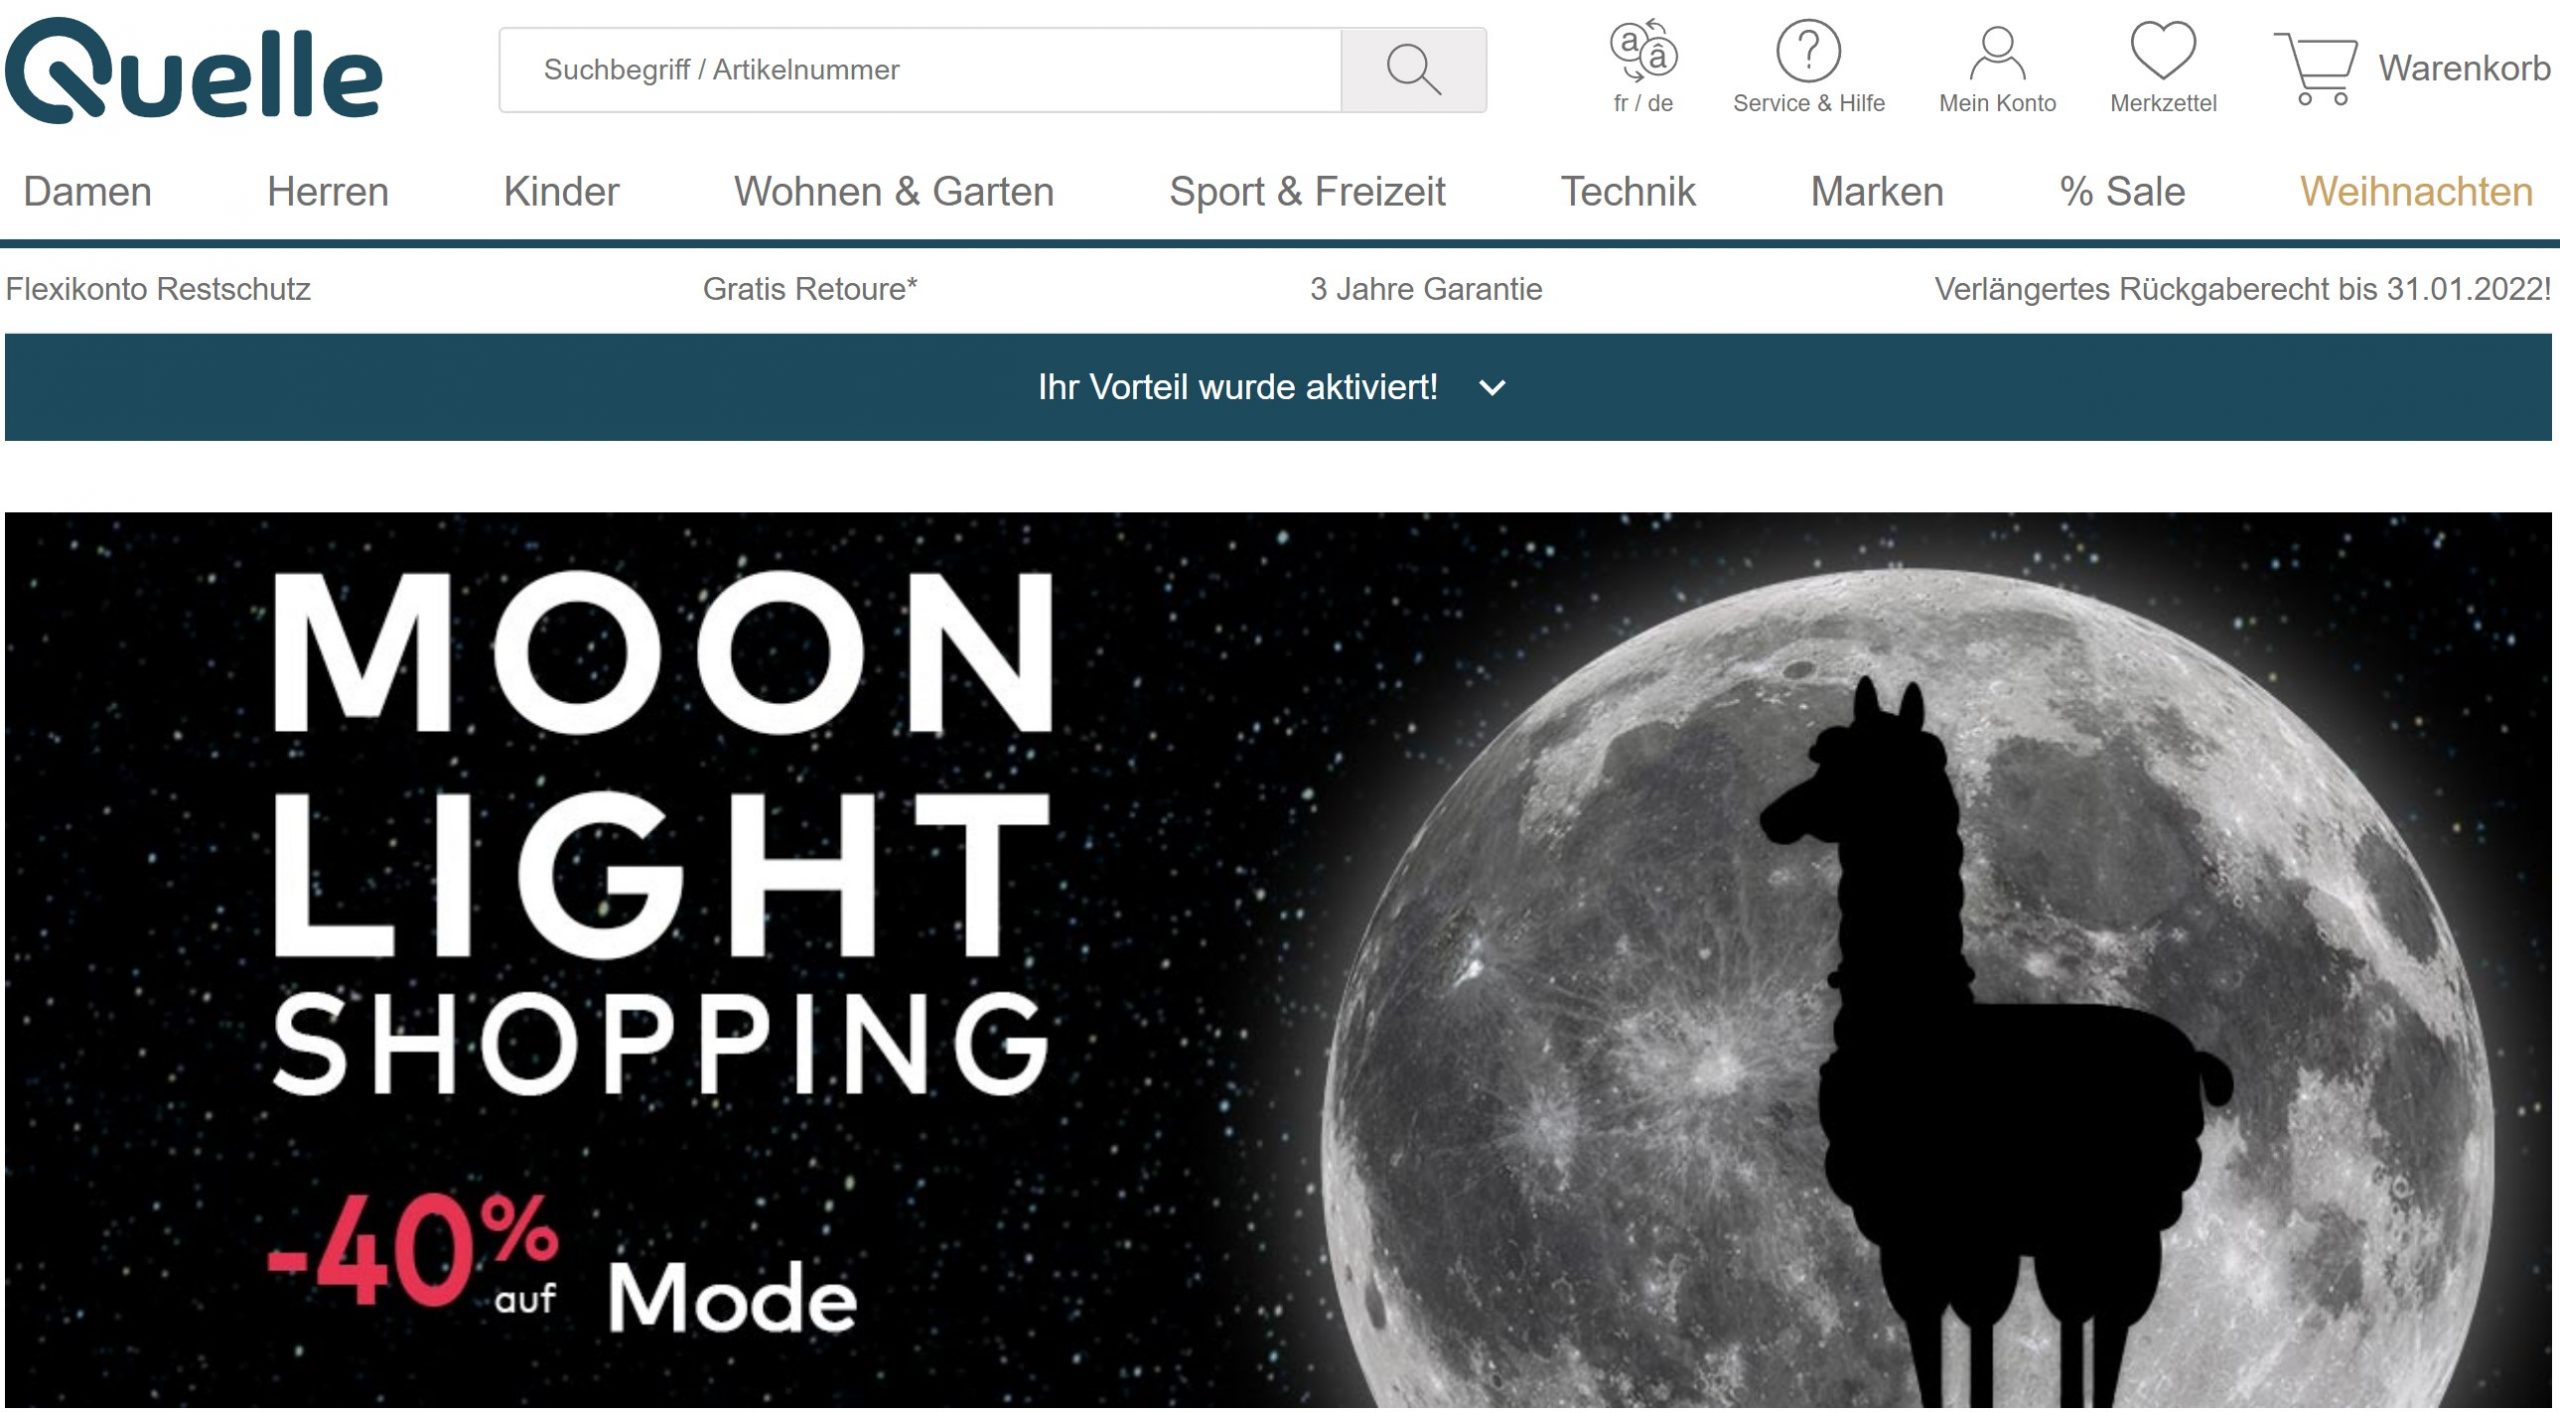Click the Ihr Vorteil wurde aktiviert banner
Screen dimensions: 2560x1412
pos(1278,387)
